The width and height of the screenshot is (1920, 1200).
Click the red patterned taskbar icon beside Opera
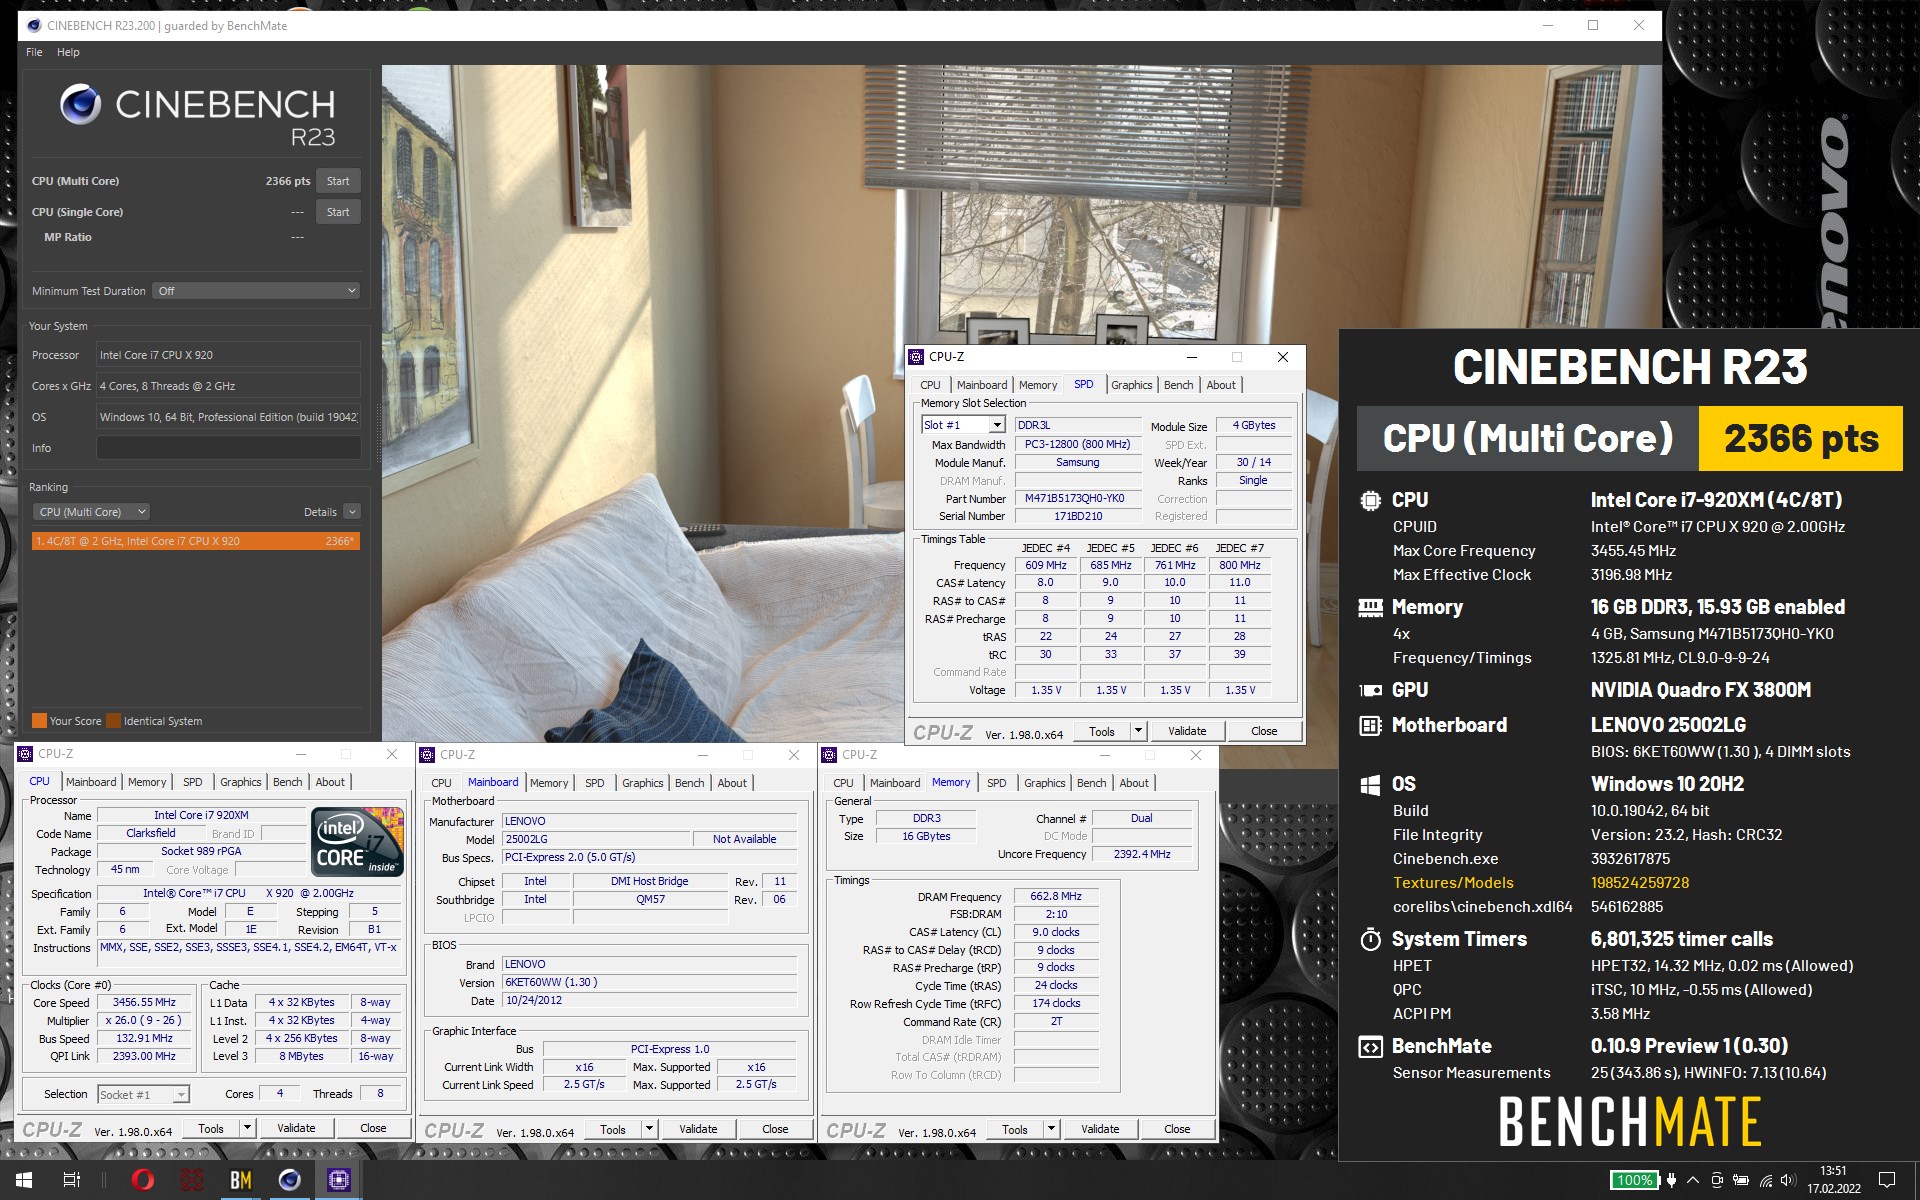pyautogui.click(x=192, y=1180)
